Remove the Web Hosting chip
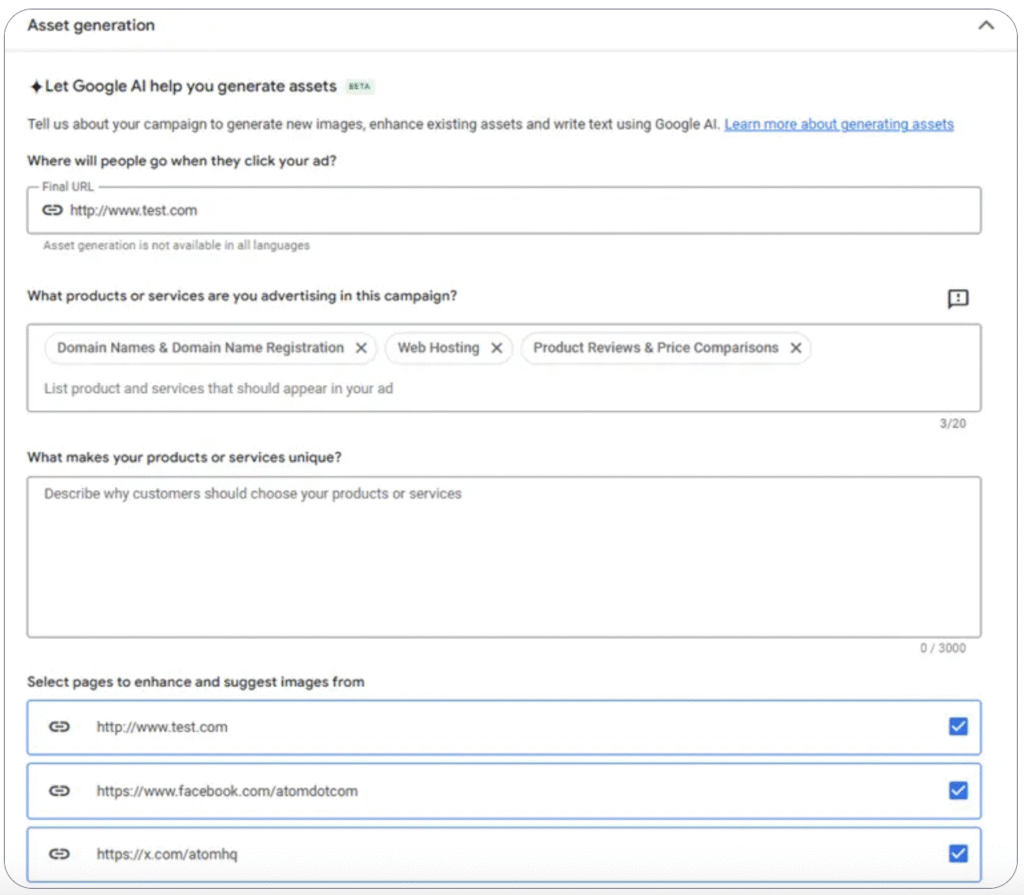 coord(497,348)
